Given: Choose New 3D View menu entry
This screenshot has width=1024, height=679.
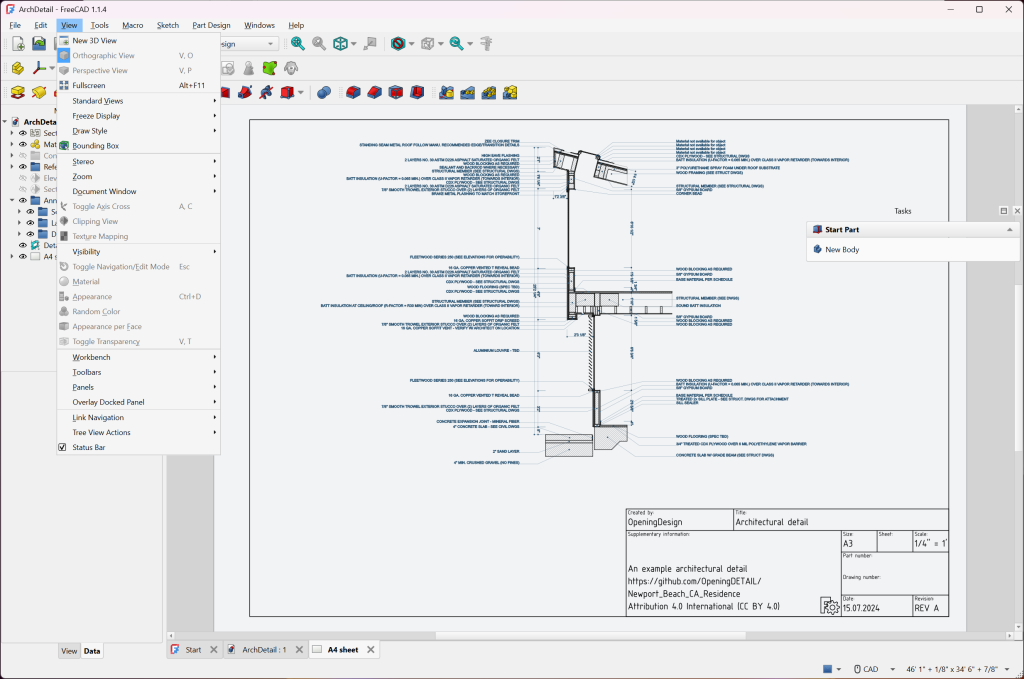Looking at the screenshot, I should point(138,40).
